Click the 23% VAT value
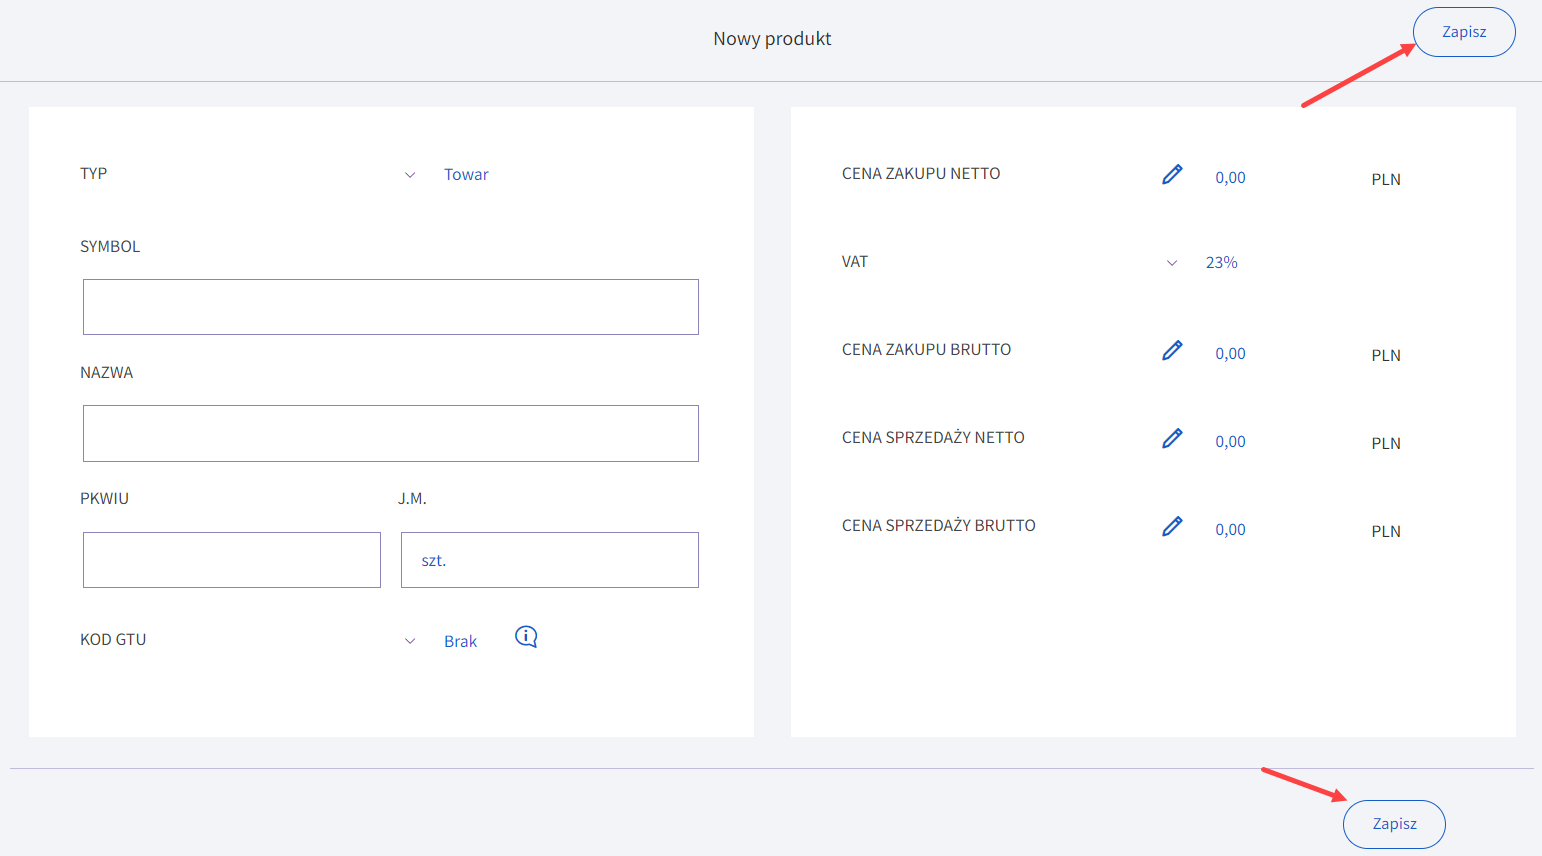The width and height of the screenshot is (1542, 856). click(1221, 263)
